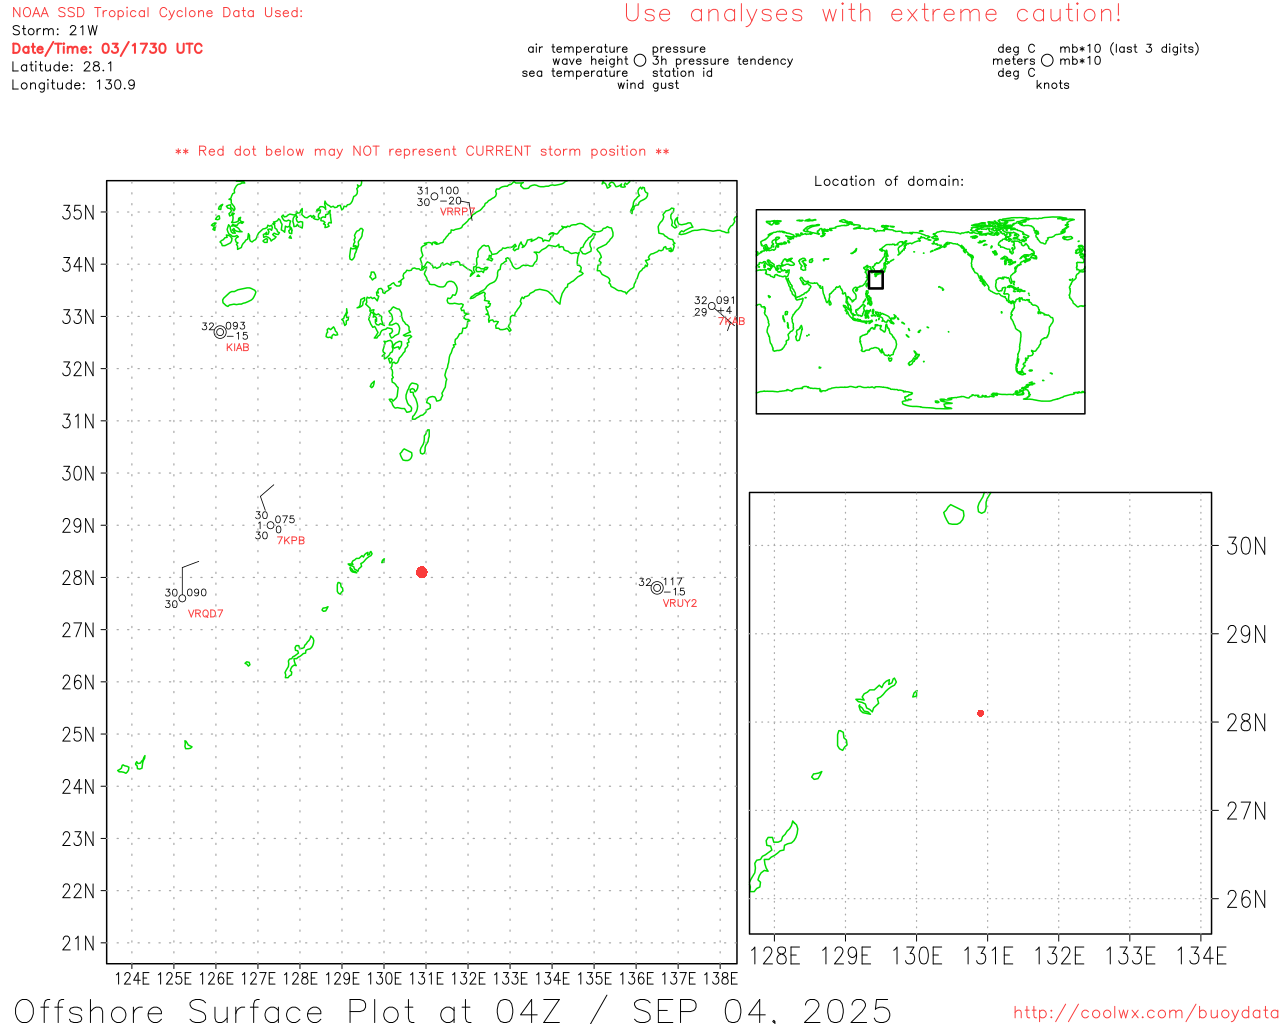Click the 'sea temperature' legend label
Screen dimensions: 1280x1024
575,73
